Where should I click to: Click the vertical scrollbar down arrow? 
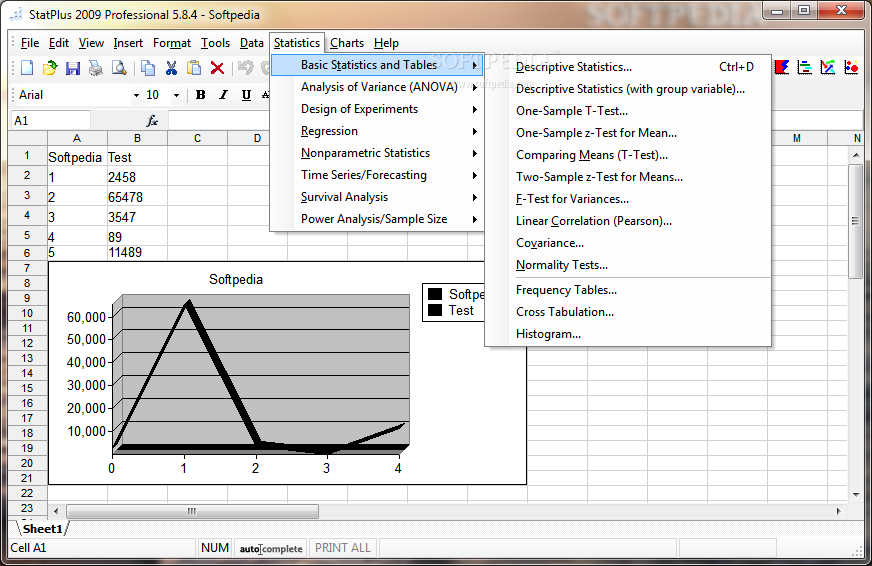[x=856, y=494]
